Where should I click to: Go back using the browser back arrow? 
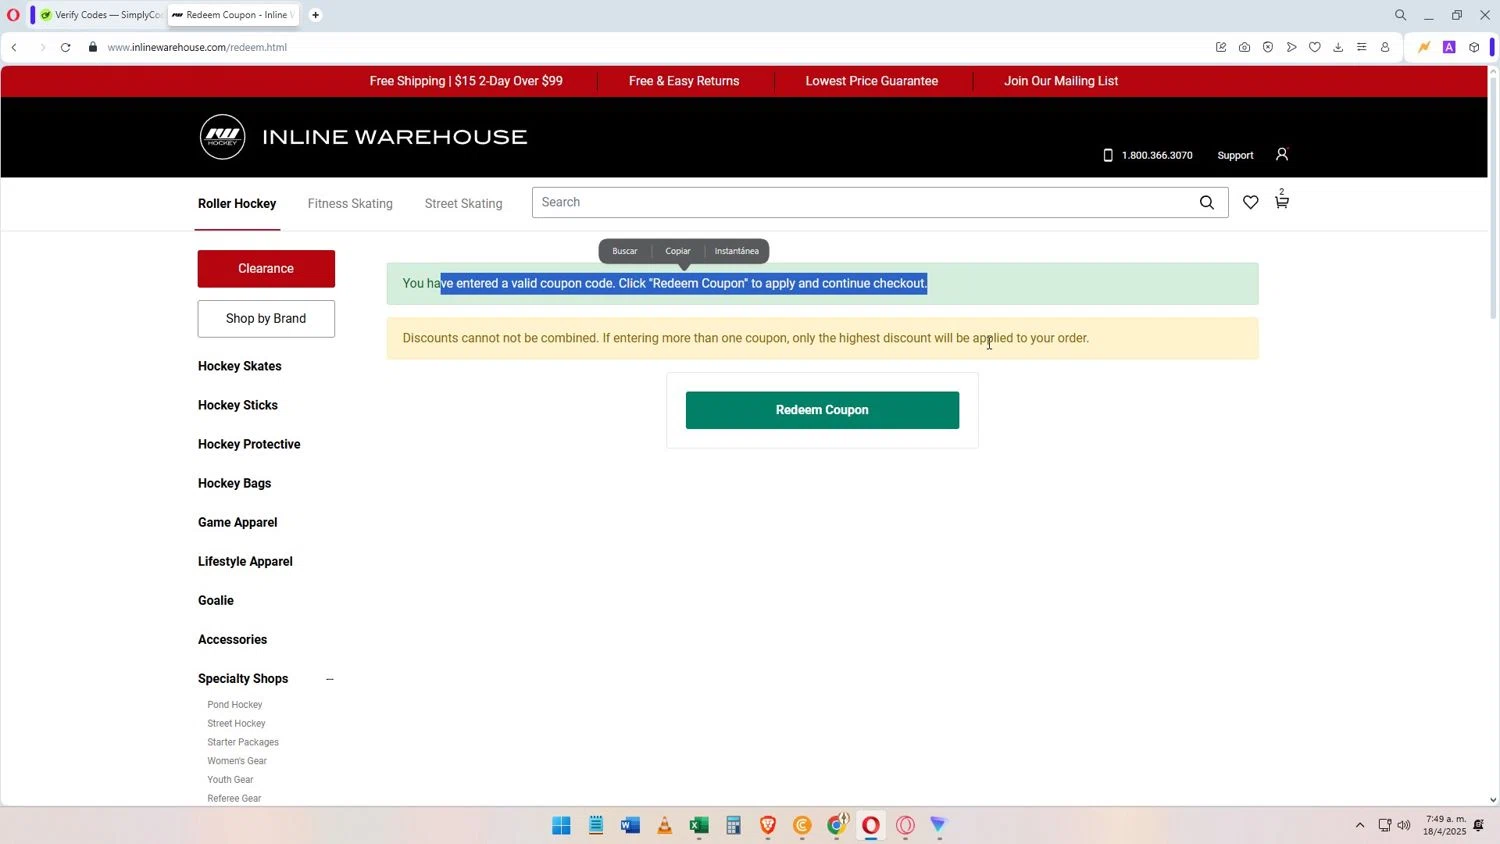coord(14,47)
